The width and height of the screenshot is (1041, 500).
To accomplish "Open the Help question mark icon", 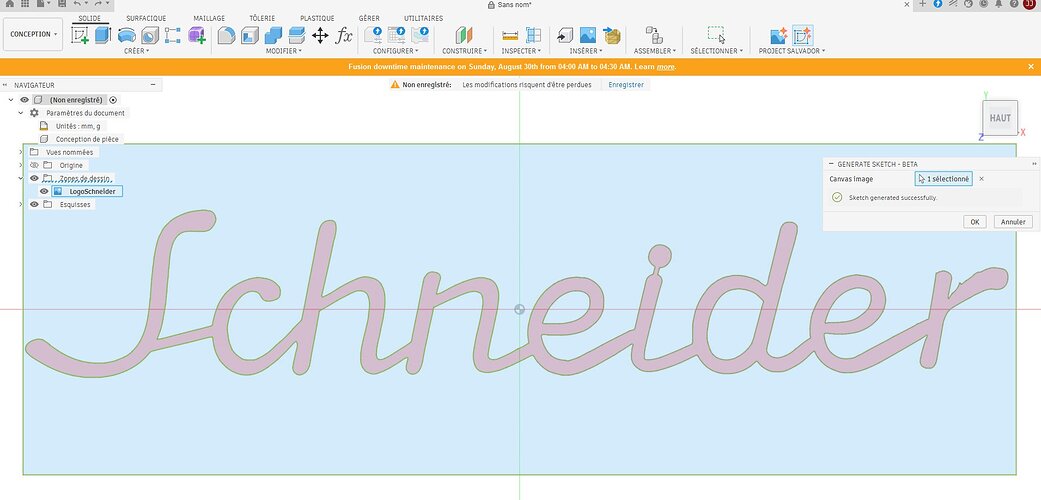I will pos(1014,4).
